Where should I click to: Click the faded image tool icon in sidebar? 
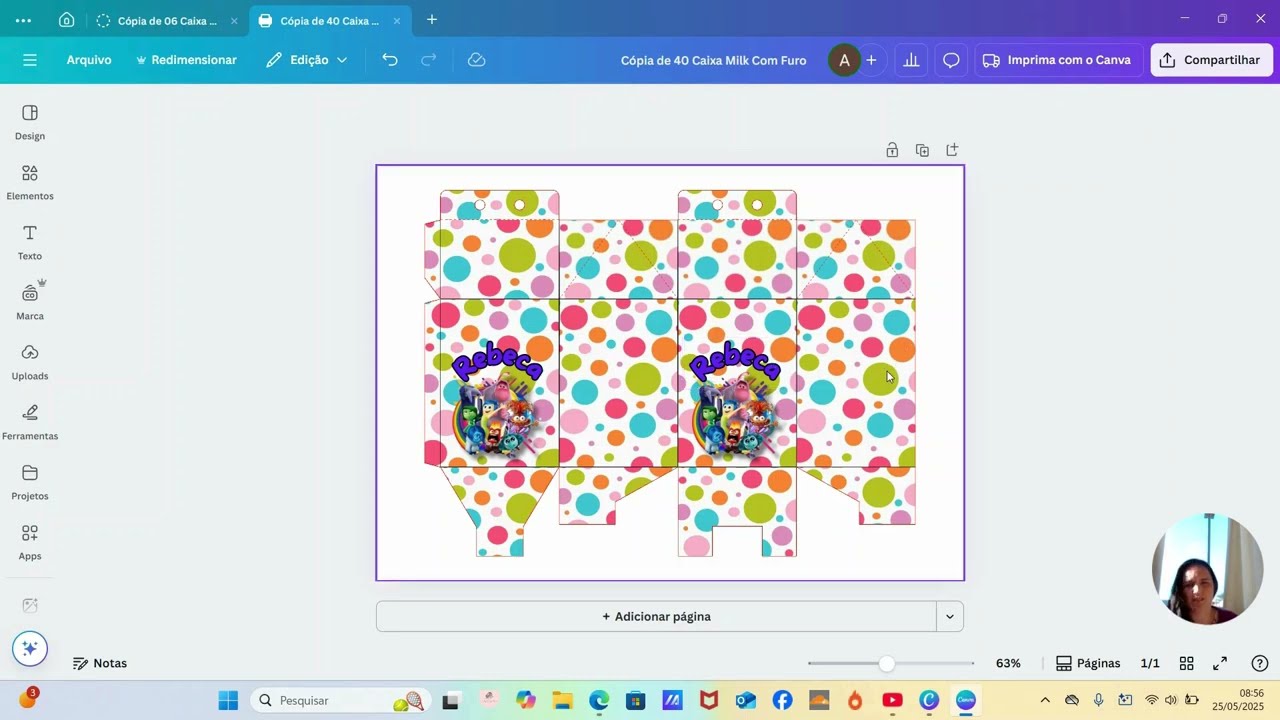pyautogui.click(x=30, y=605)
